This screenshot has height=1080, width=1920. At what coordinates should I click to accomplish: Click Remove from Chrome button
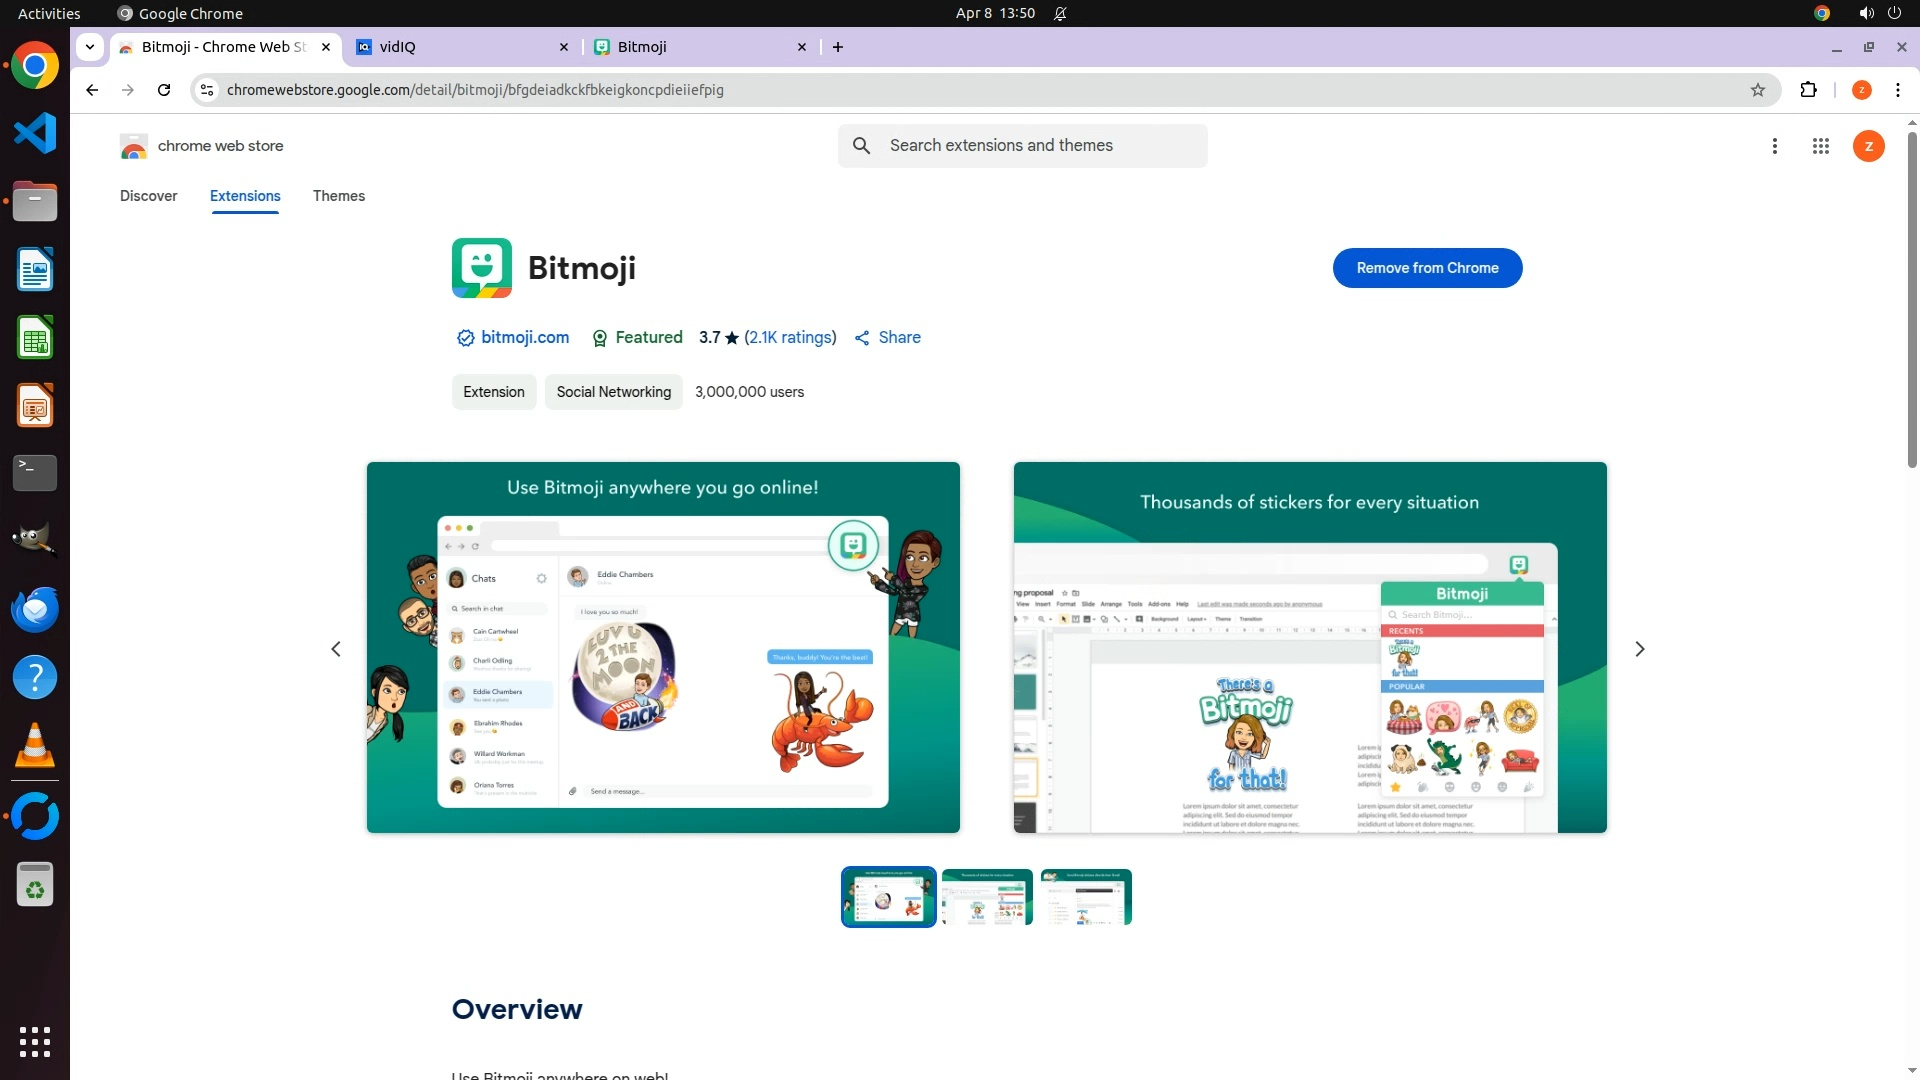pyautogui.click(x=1427, y=268)
